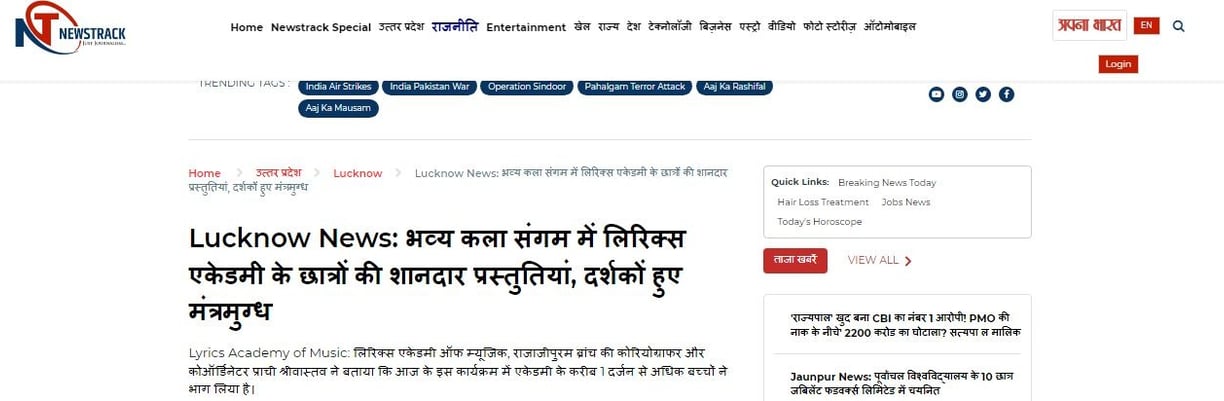Click the Login button
Image resolution: width=1224 pixels, height=401 pixels.
click(x=1118, y=64)
